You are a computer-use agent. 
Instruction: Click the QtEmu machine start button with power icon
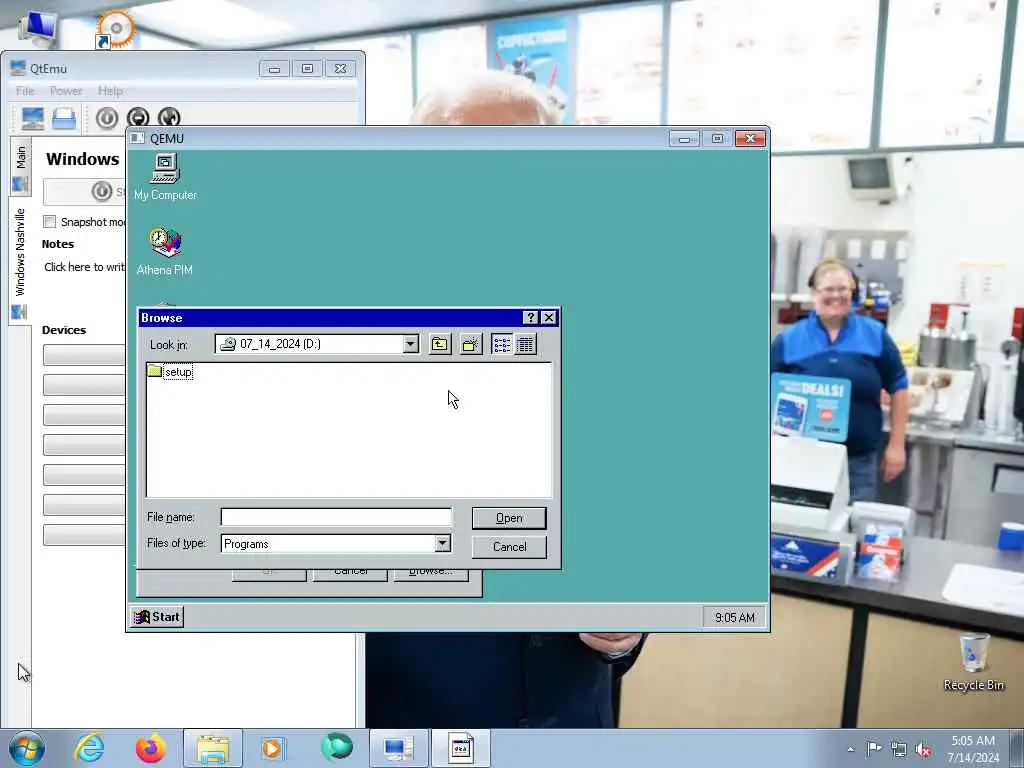click(85, 191)
